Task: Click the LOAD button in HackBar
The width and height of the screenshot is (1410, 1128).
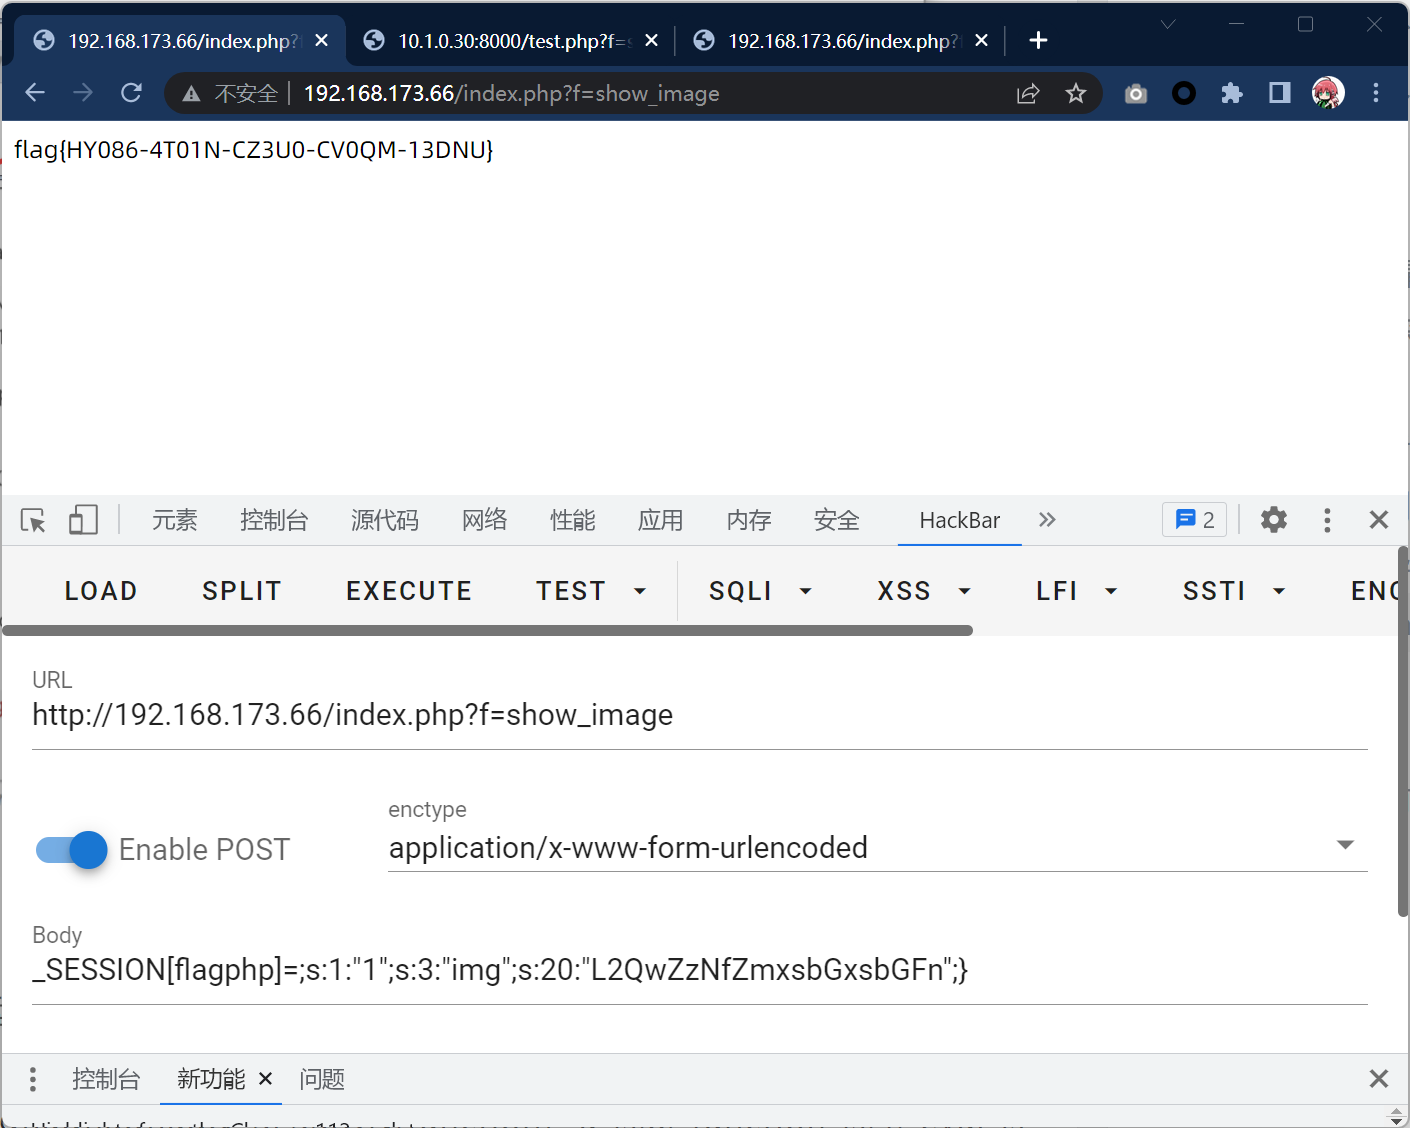Action: [x=101, y=591]
